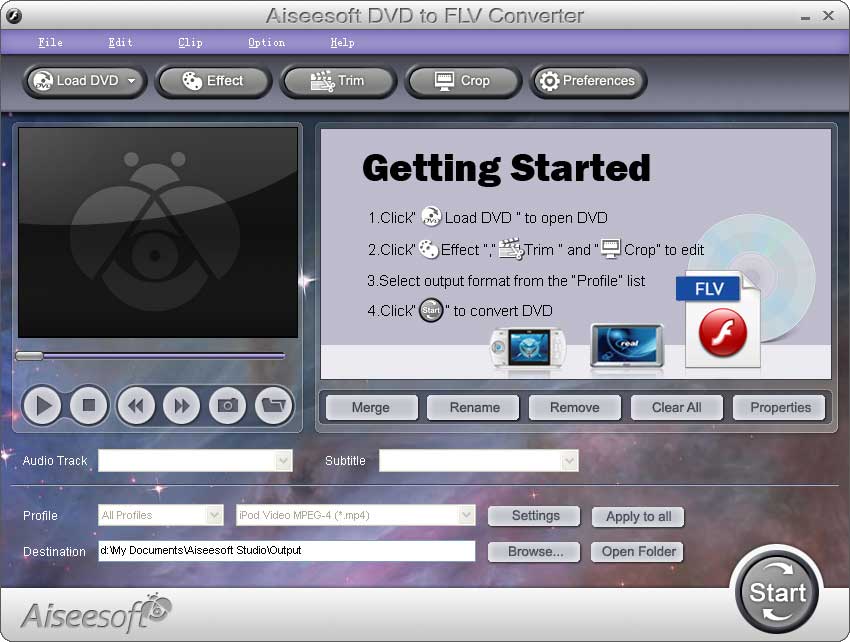The height and width of the screenshot is (642, 850).
Task: Open the Trim tool
Action: (338, 82)
